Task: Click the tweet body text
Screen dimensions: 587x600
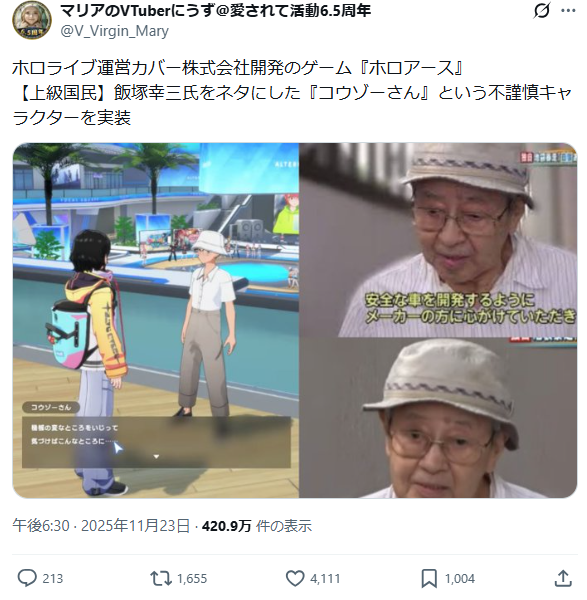Action: click(x=292, y=93)
